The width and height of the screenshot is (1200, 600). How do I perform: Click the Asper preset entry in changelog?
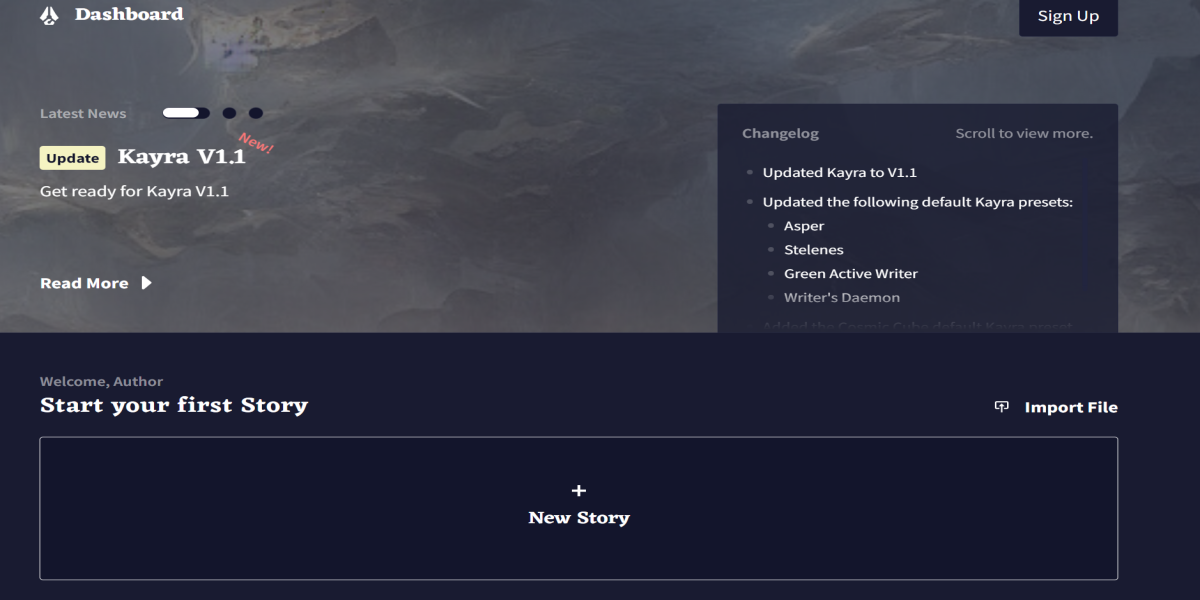point(804,226)
